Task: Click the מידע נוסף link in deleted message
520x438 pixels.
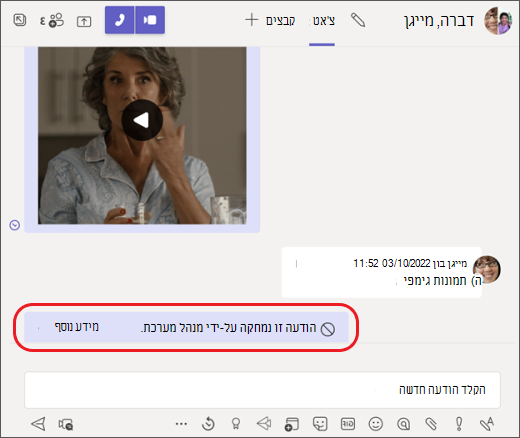Action: point(77,327)
